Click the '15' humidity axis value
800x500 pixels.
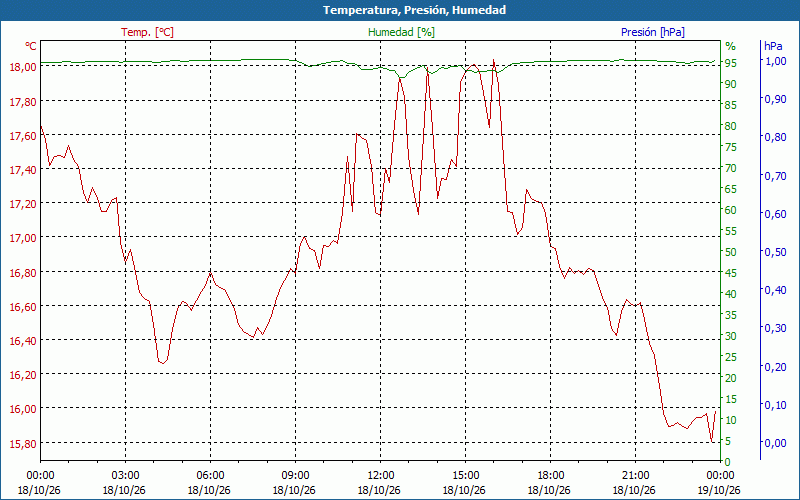point(731,399)
